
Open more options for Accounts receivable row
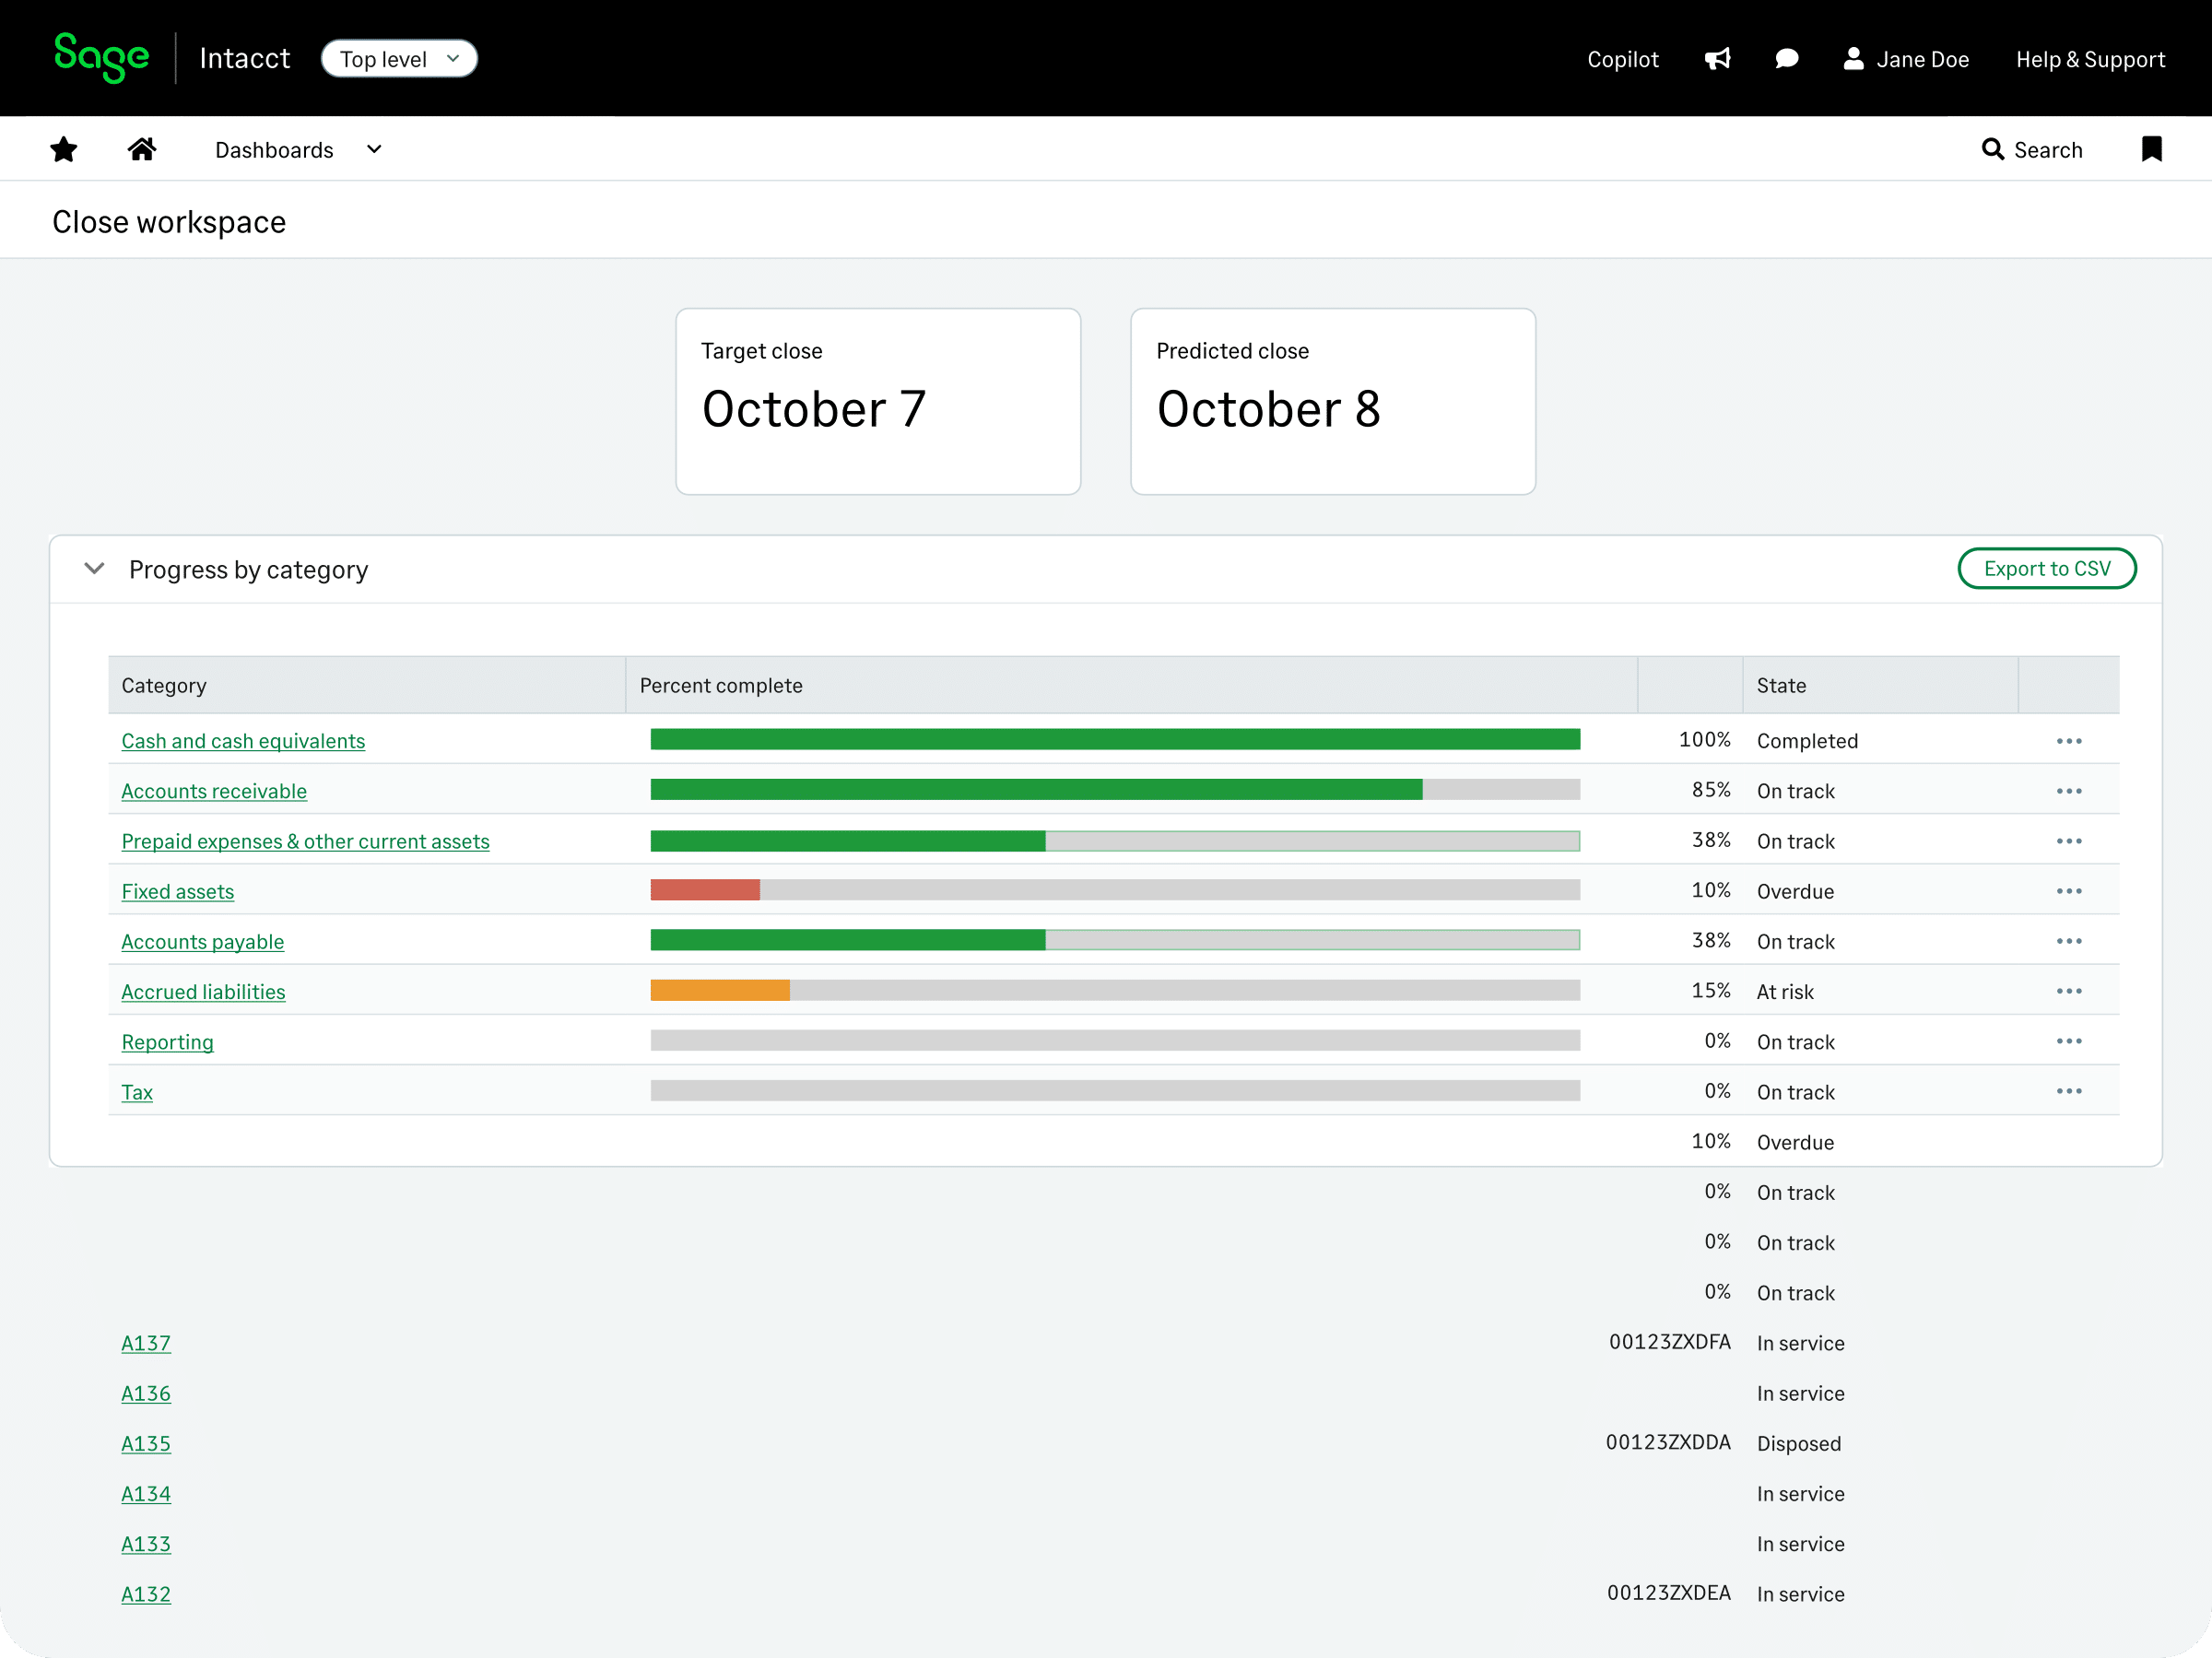point(2069,791)
